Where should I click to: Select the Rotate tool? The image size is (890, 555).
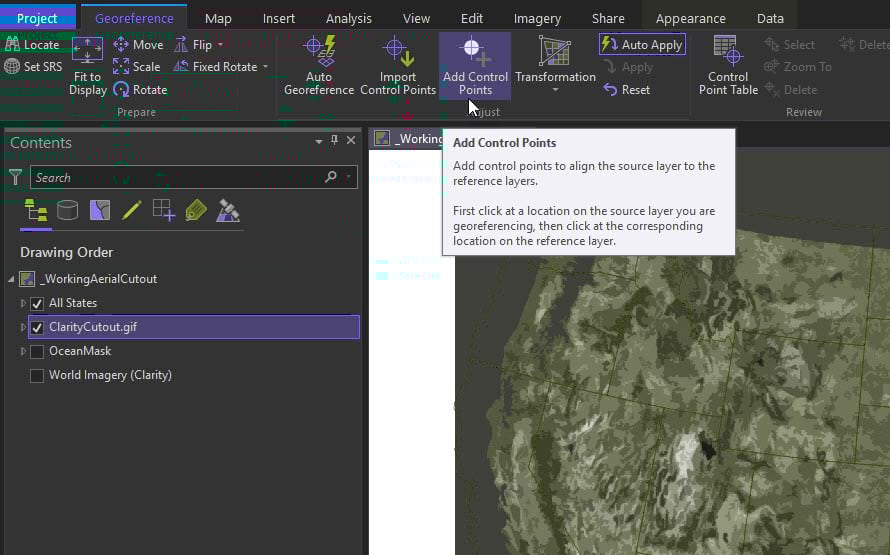(140, 90)
